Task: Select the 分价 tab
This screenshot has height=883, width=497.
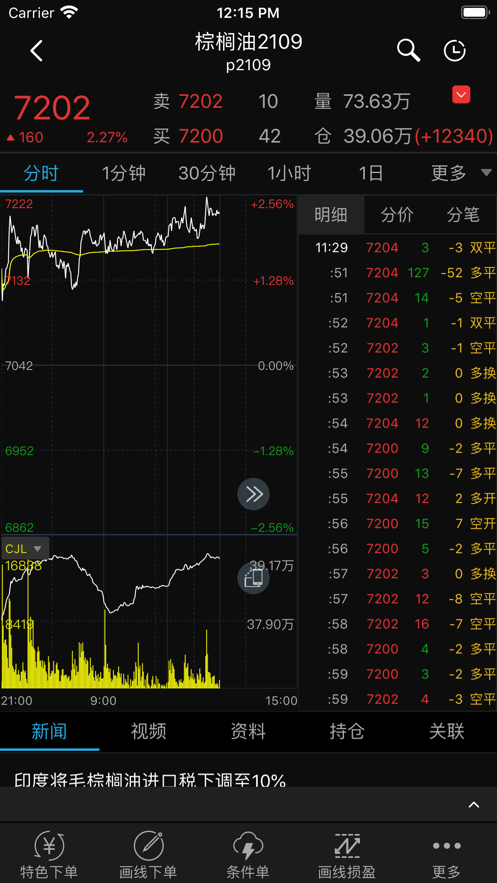Action: 397,215
